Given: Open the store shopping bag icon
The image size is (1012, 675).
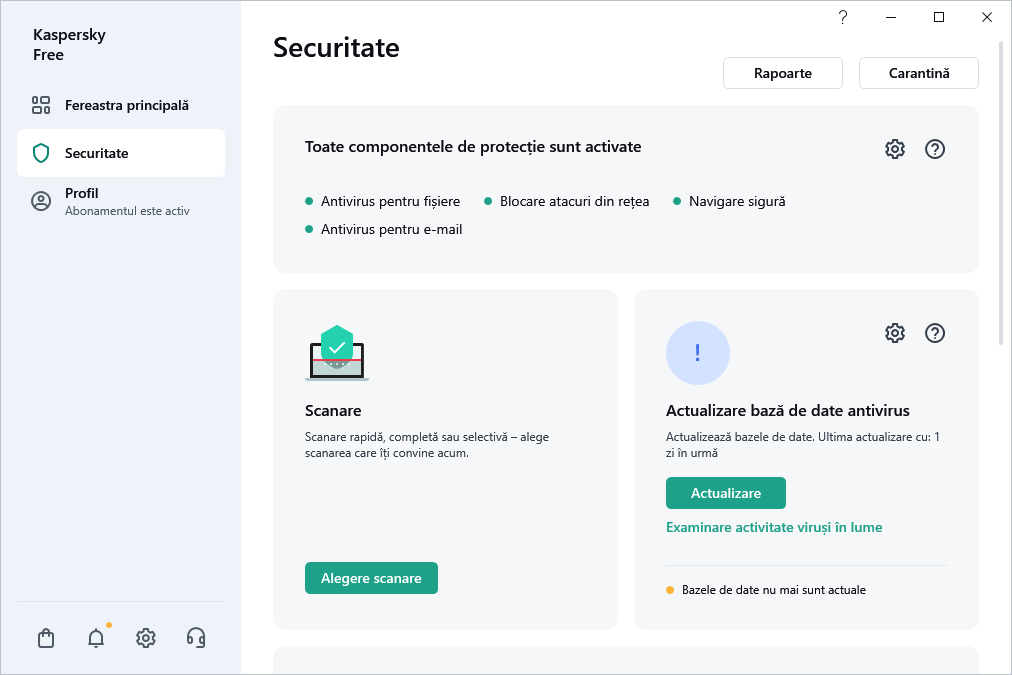Looking at the screenshot, I should click(46, 638).
